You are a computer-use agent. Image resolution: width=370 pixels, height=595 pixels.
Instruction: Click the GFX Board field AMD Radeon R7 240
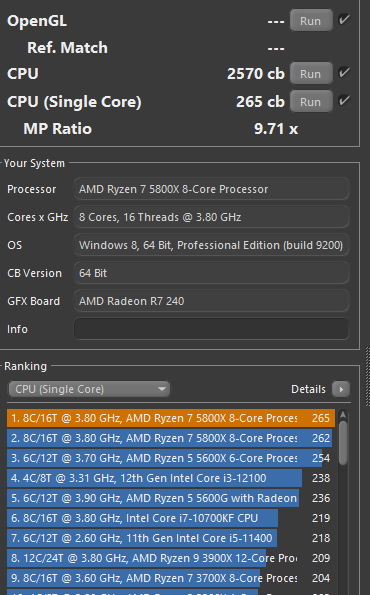point(211,301)
